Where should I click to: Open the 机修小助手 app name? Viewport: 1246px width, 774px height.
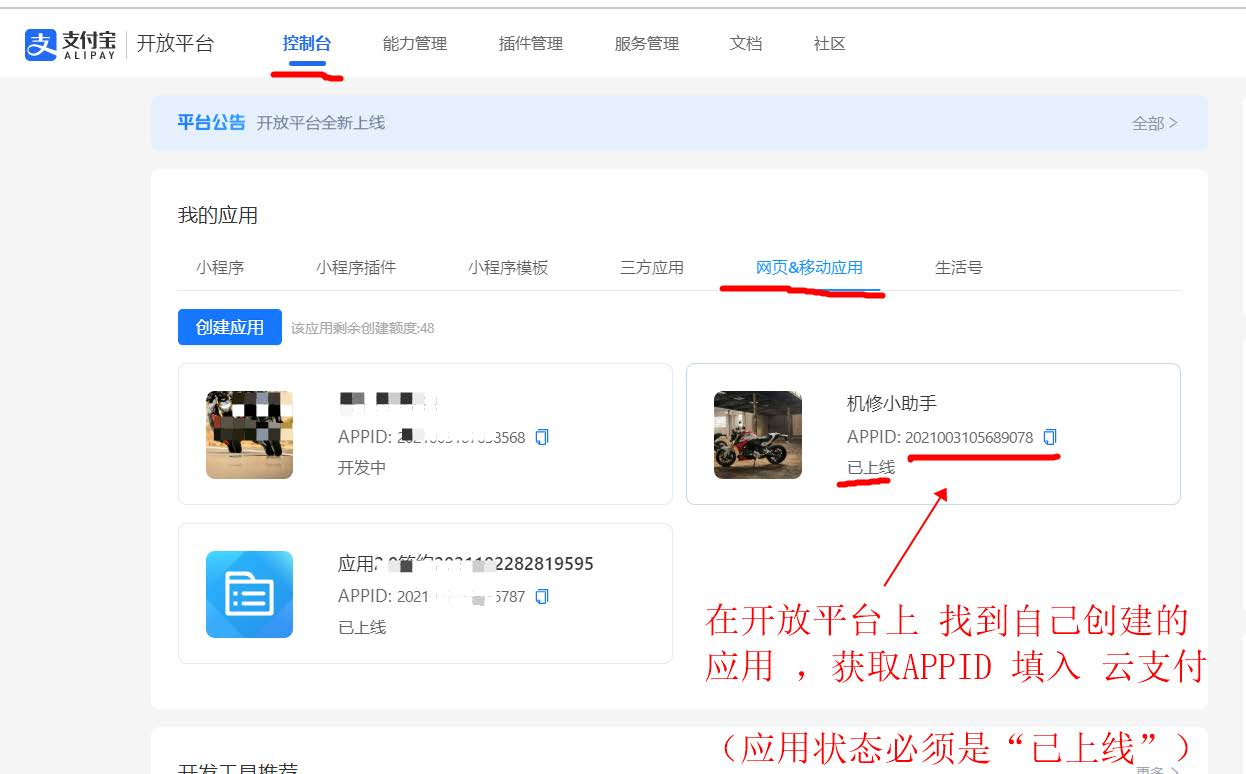click(892, 404)
